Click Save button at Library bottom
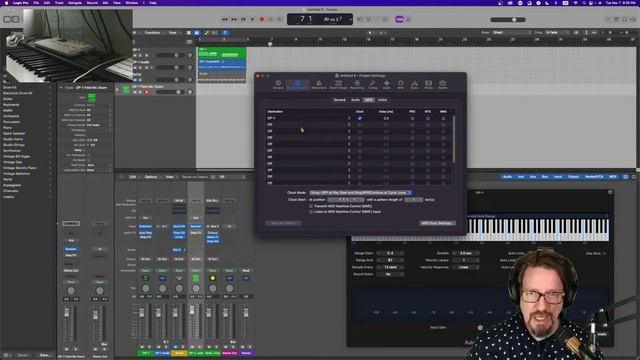This screenshot has height=360, width=640. pos(44,355)
